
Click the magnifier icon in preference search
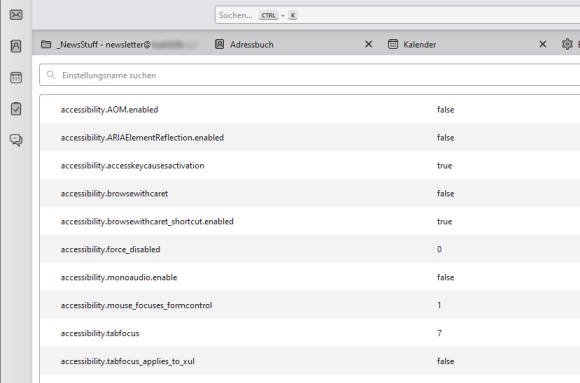pyautogui.click(x=51, y=75)
